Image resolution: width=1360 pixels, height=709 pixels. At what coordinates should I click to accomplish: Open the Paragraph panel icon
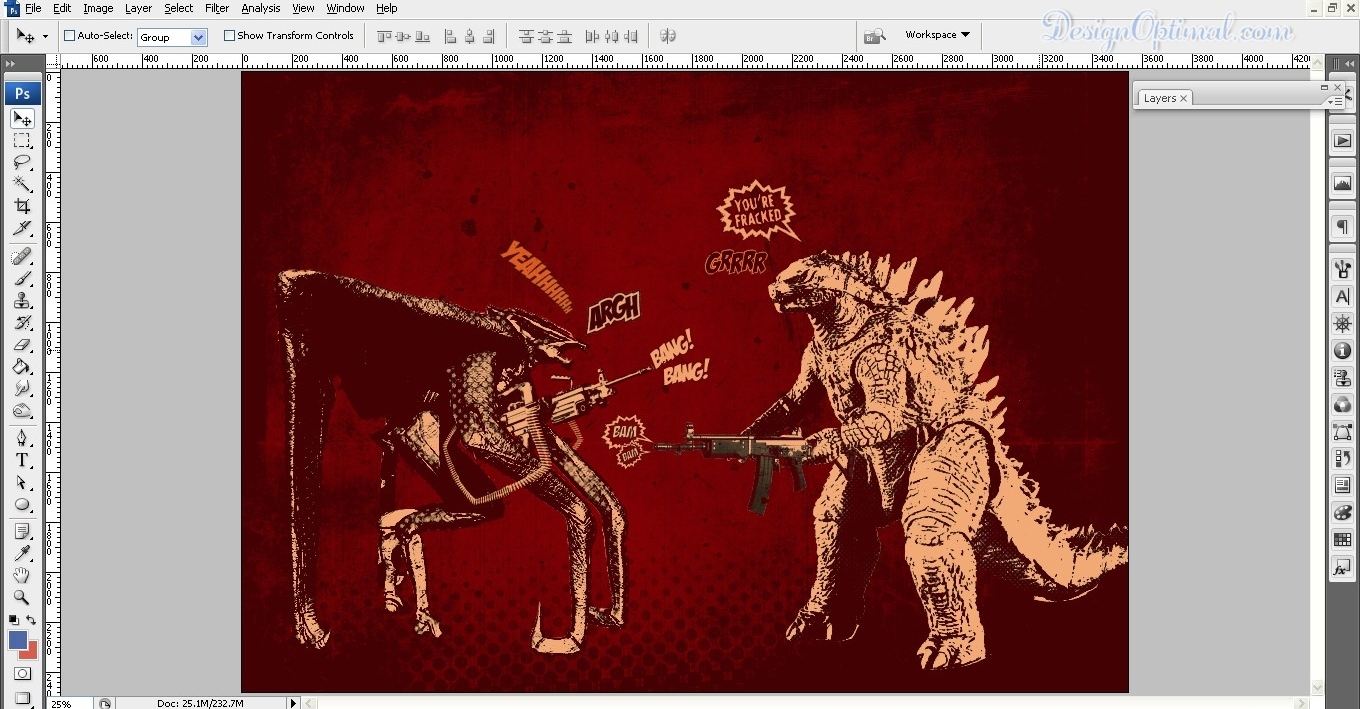click(1342, 227)
